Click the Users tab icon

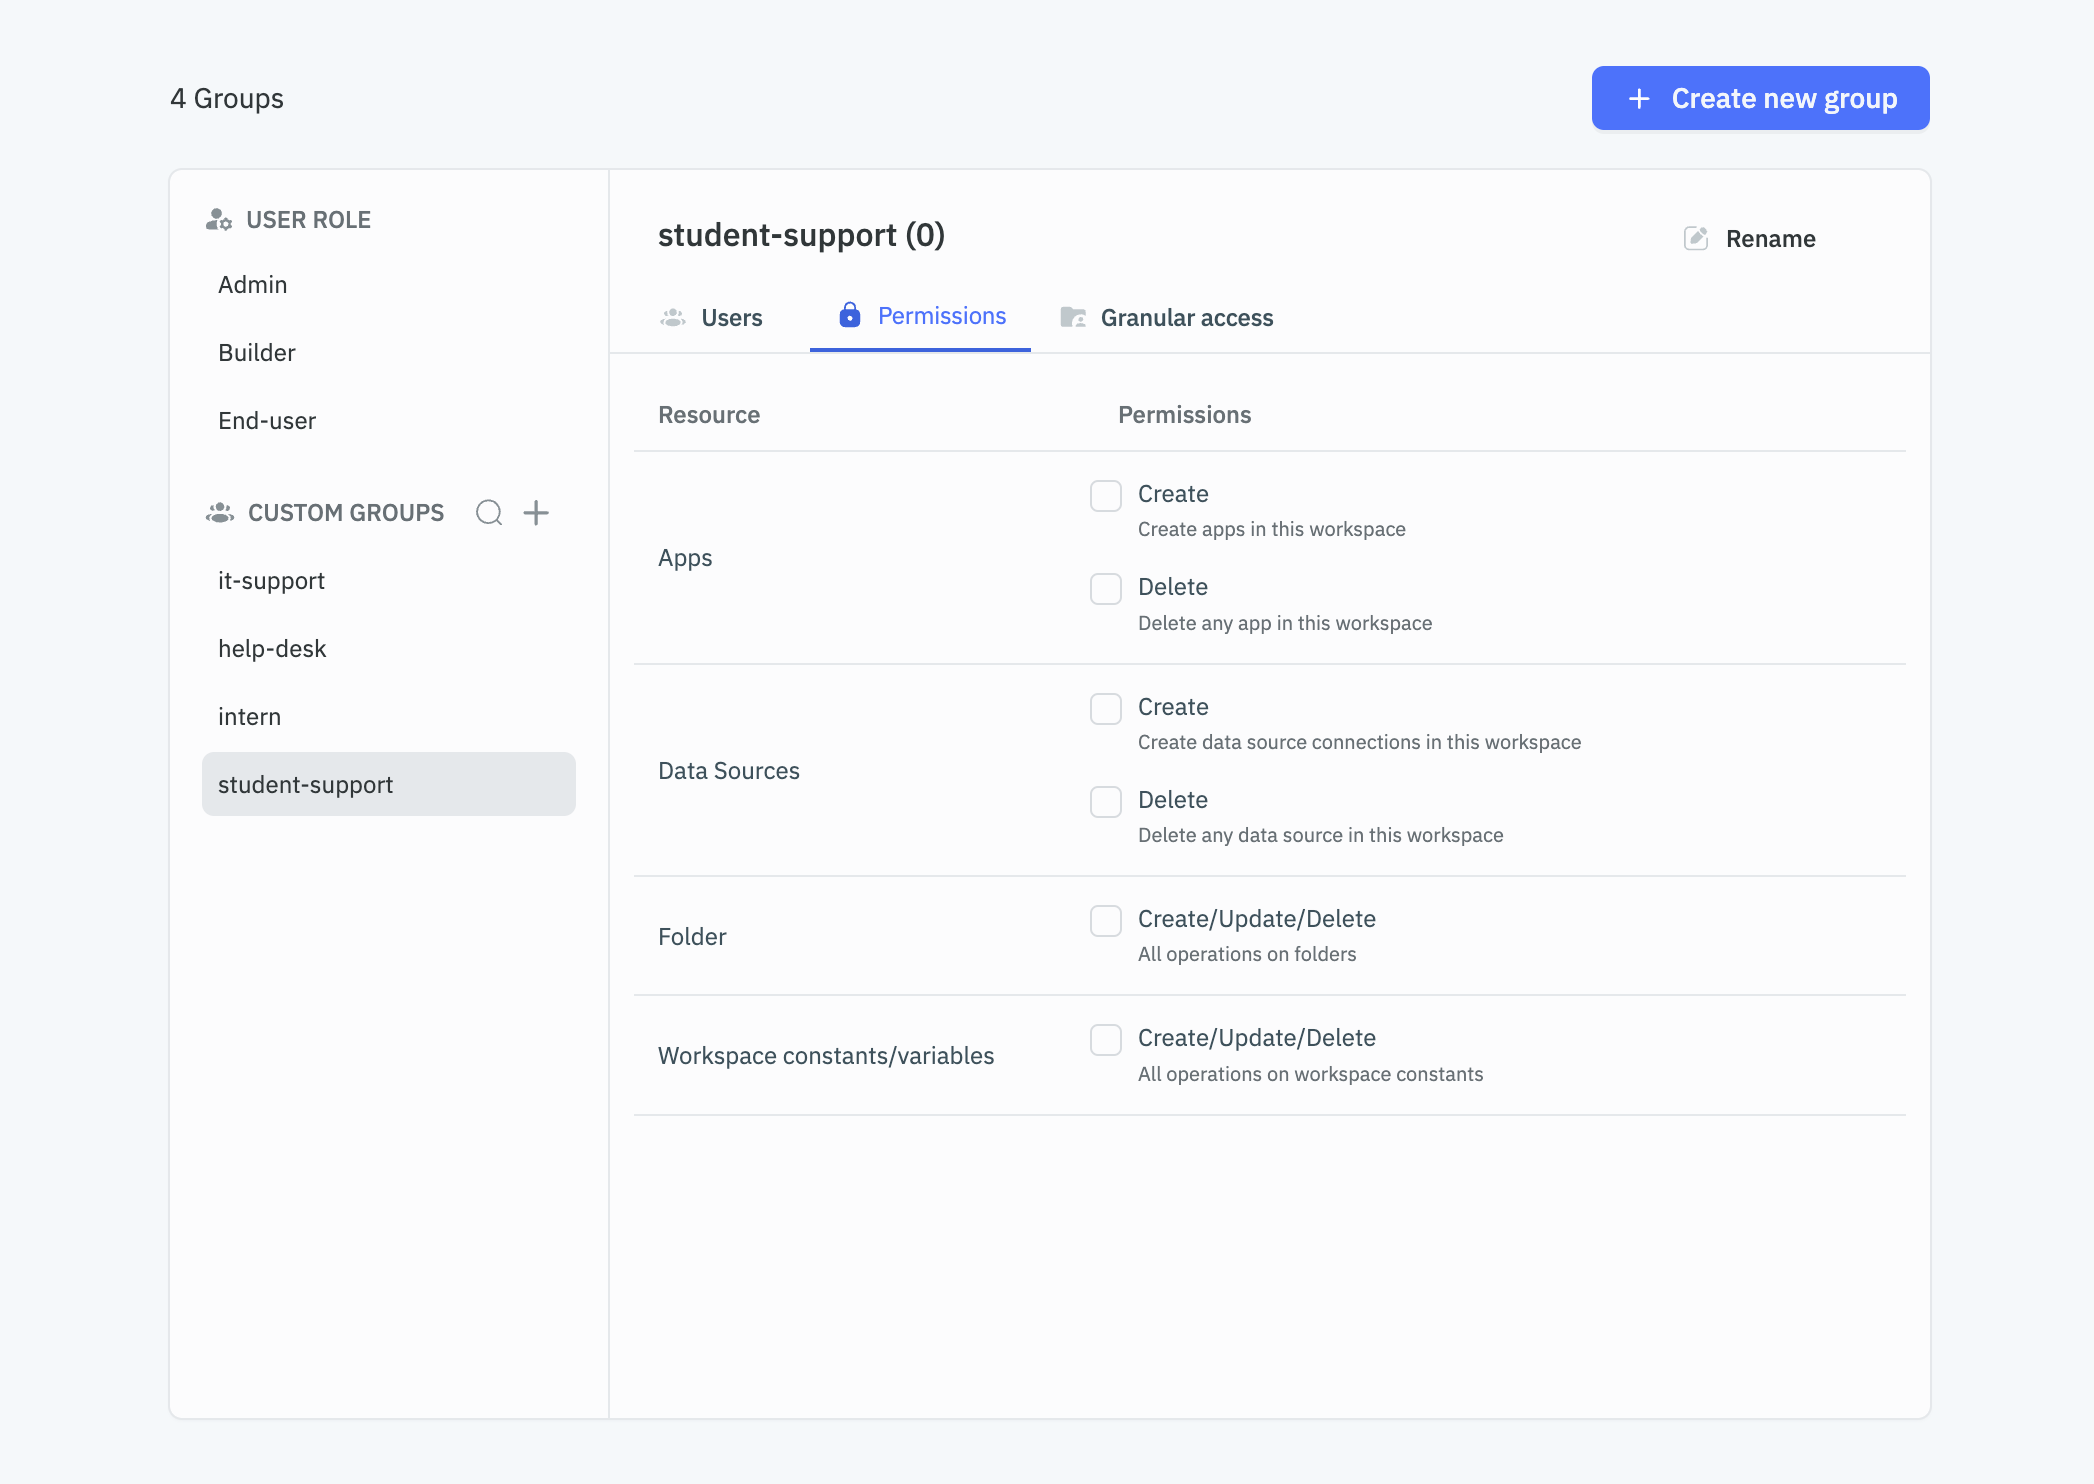coord(673,316)
